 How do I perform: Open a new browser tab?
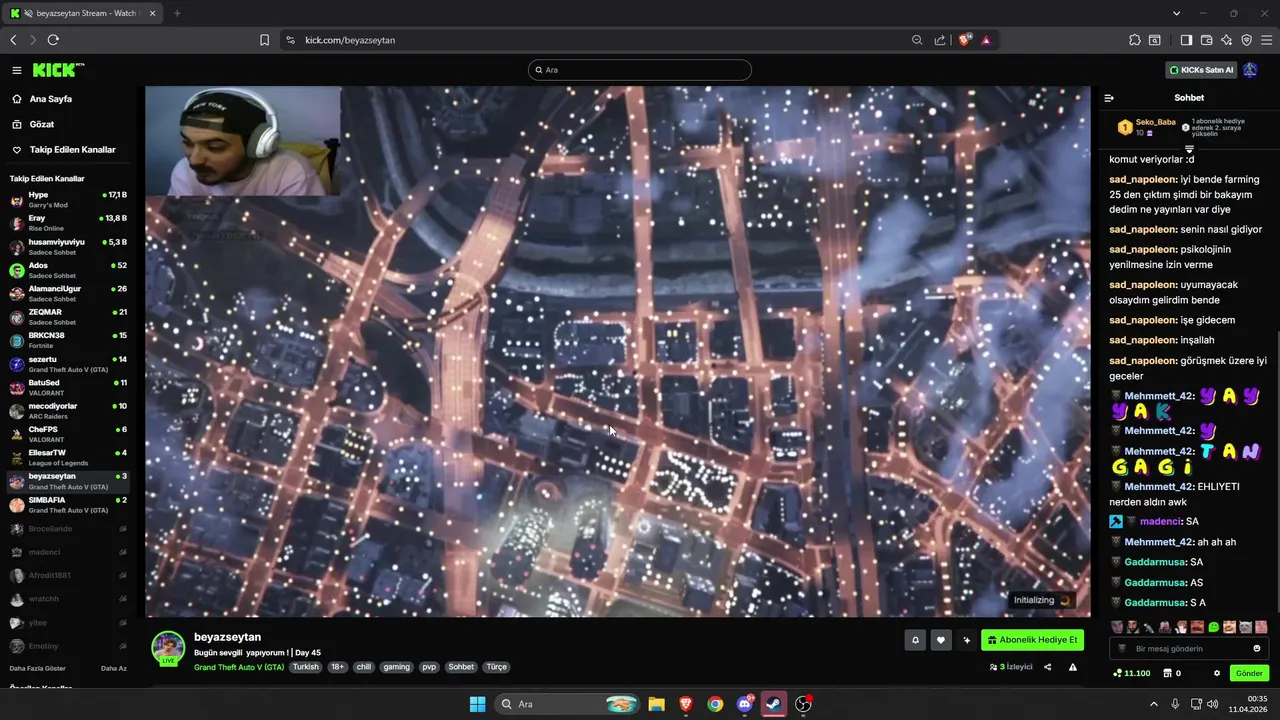click(177, 13)
